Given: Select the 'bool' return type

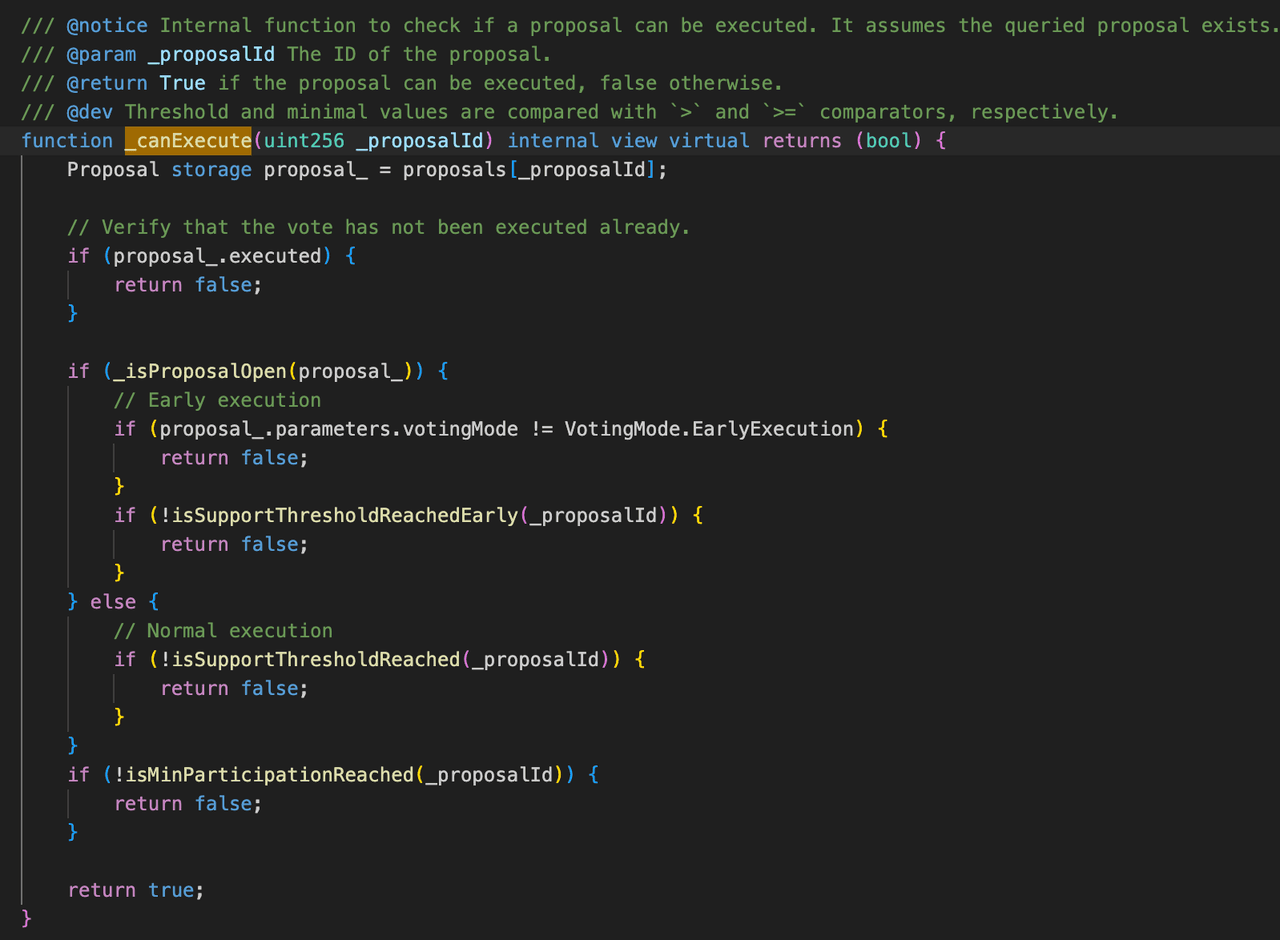Looking at the screenshot, I should (890, 141).
